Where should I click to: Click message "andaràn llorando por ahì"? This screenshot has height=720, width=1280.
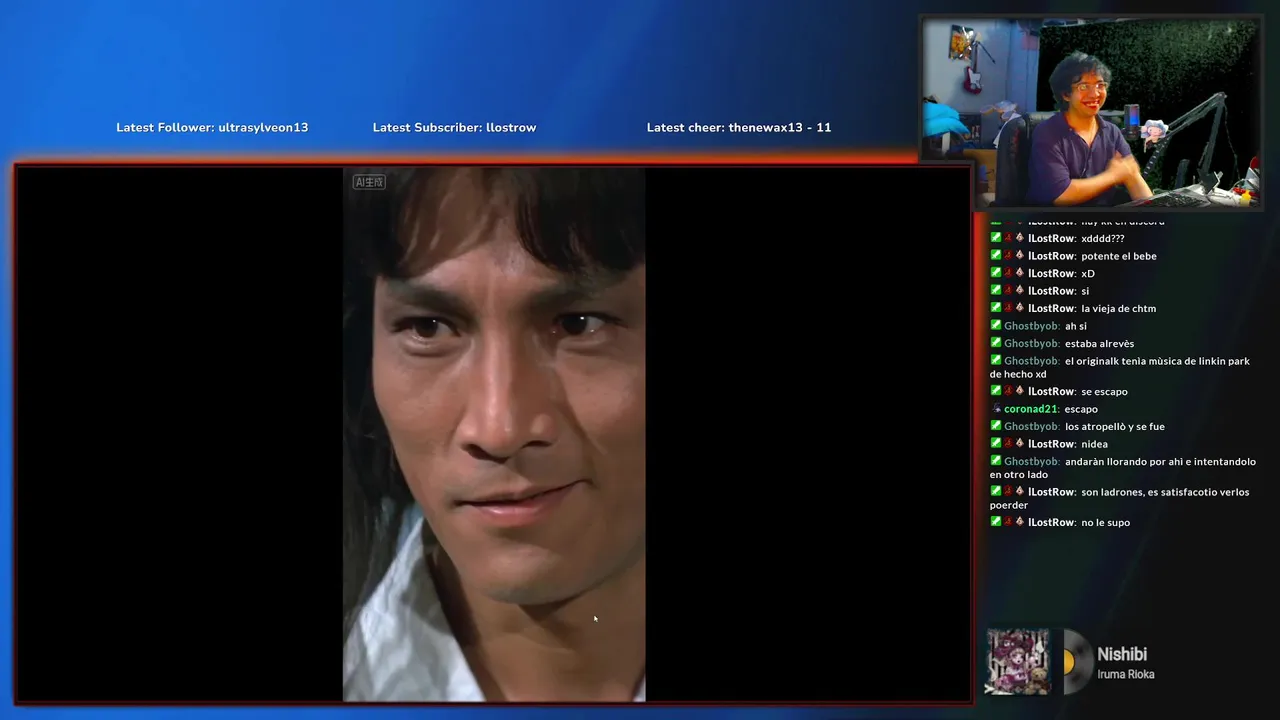[1123, 468]
